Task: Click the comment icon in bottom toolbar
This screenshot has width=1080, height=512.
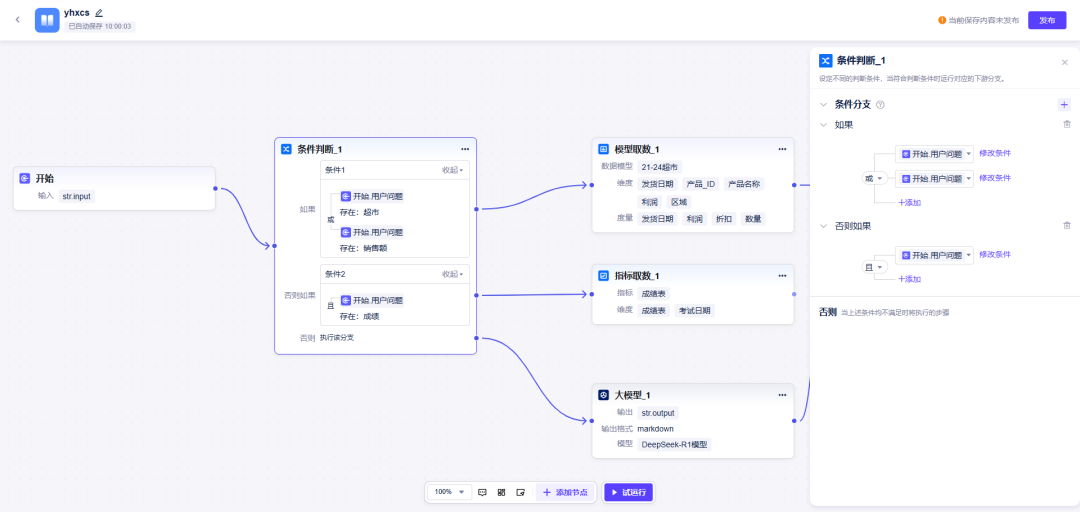Action: pyautogui.click(x=482, y=492)
